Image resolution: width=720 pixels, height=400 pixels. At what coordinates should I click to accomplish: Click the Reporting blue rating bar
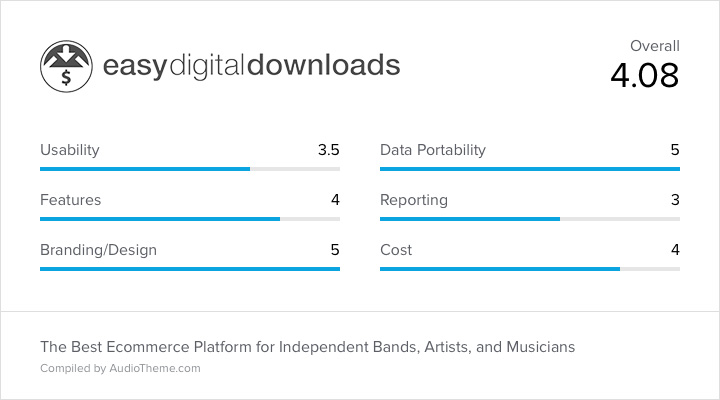click(530, 219)
